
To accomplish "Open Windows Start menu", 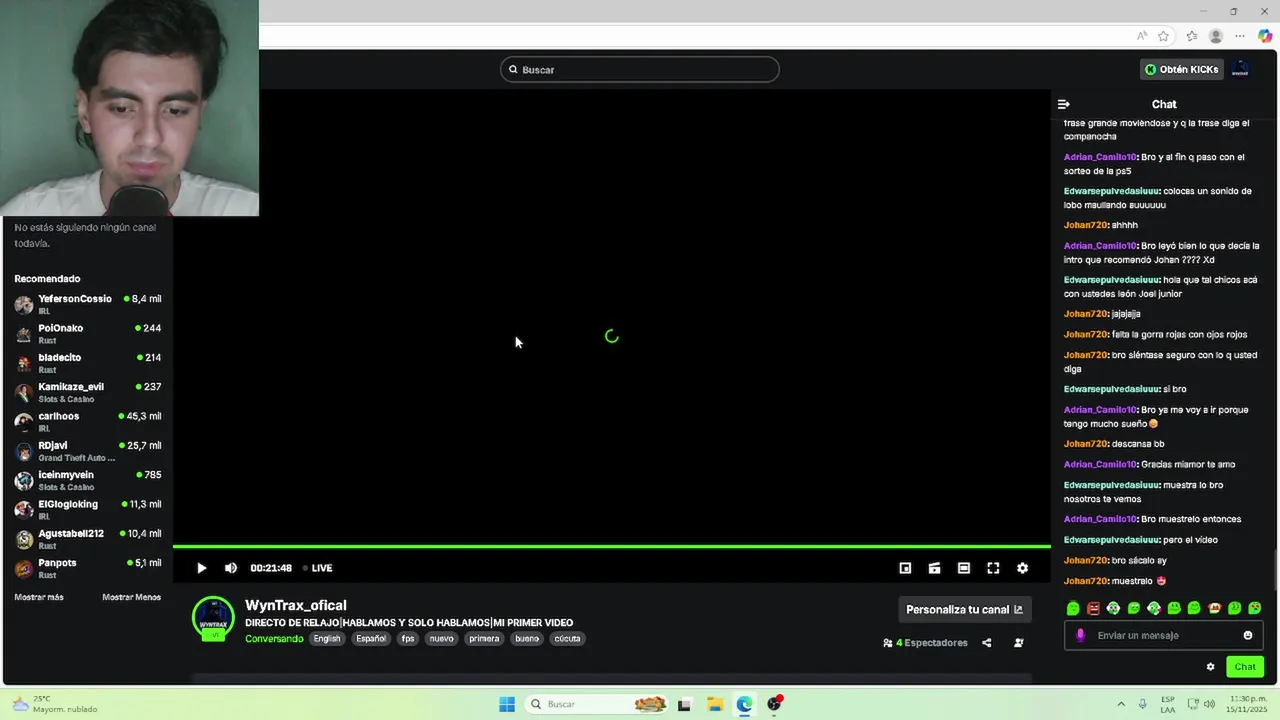I will coord(507,704).
